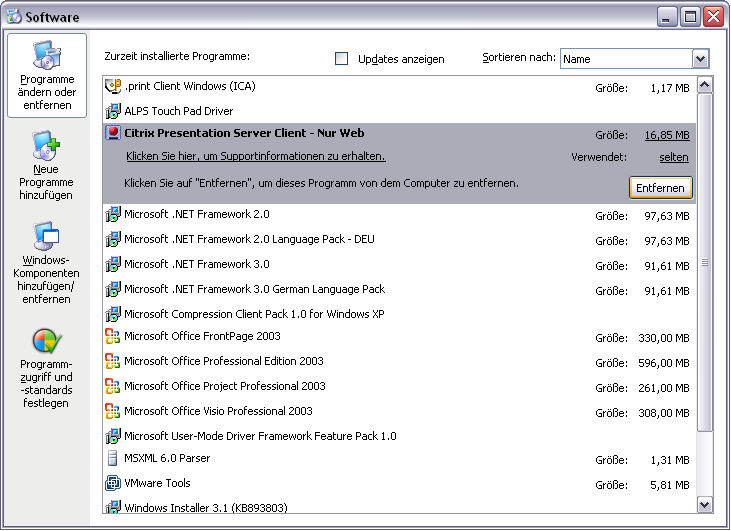Select Microsoft Office Visio Professional 2003
Image resolution: width=731 pixels, height=531 pixels.
(x=399, y=412)
